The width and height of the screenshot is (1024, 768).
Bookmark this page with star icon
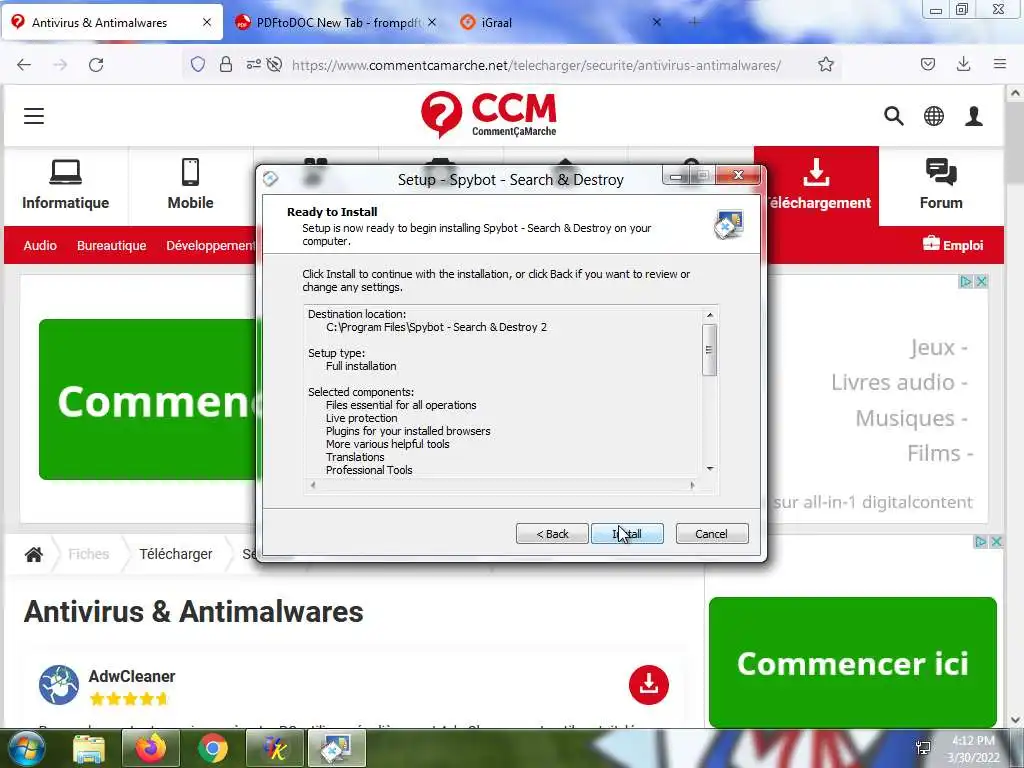(825, 64)
